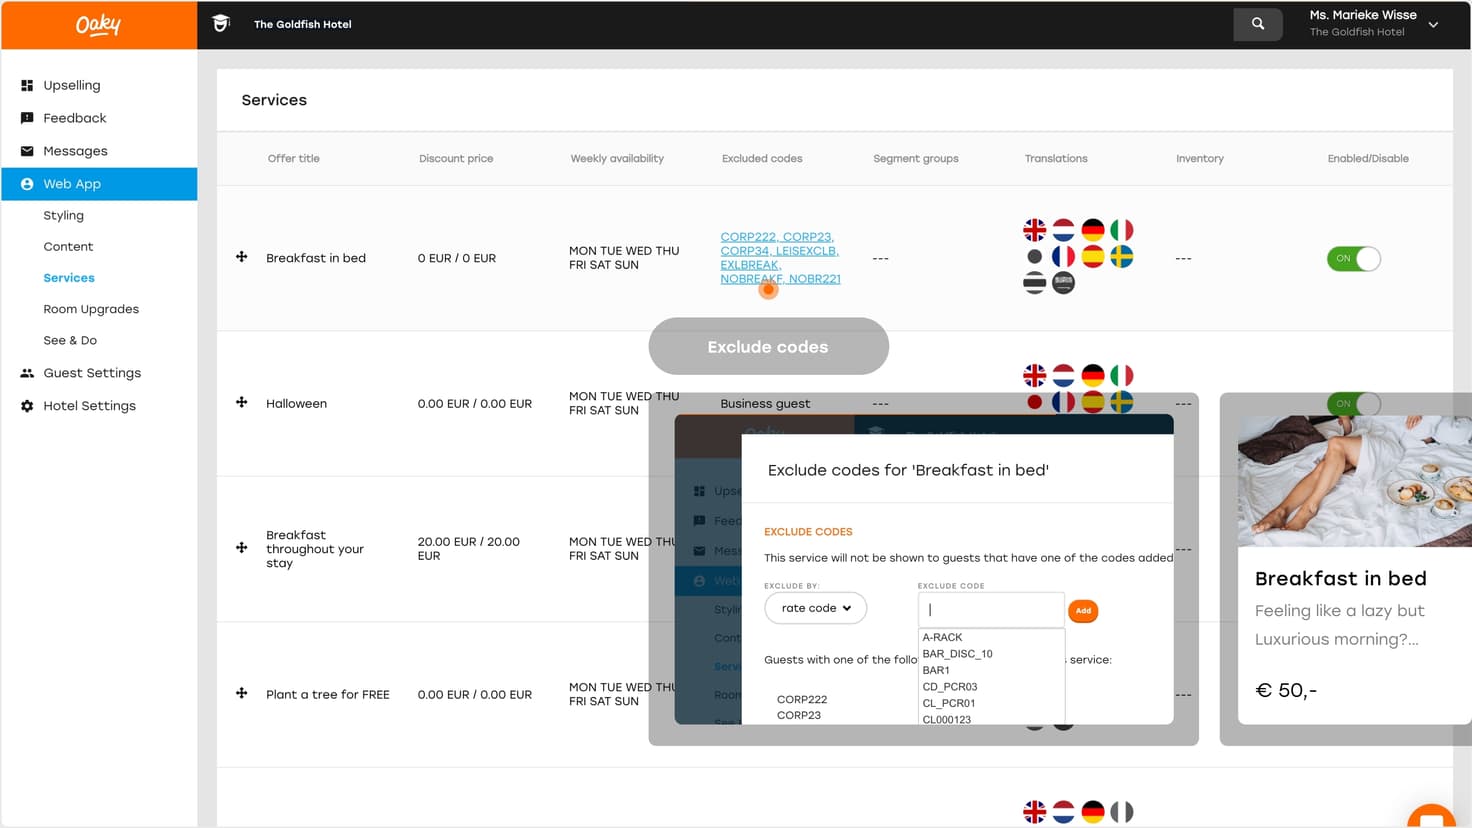Open the 'rate code' Exclude by dropdown
Image resolution: width=1472 pixels, height=828 pixels.
coord(816,608)
